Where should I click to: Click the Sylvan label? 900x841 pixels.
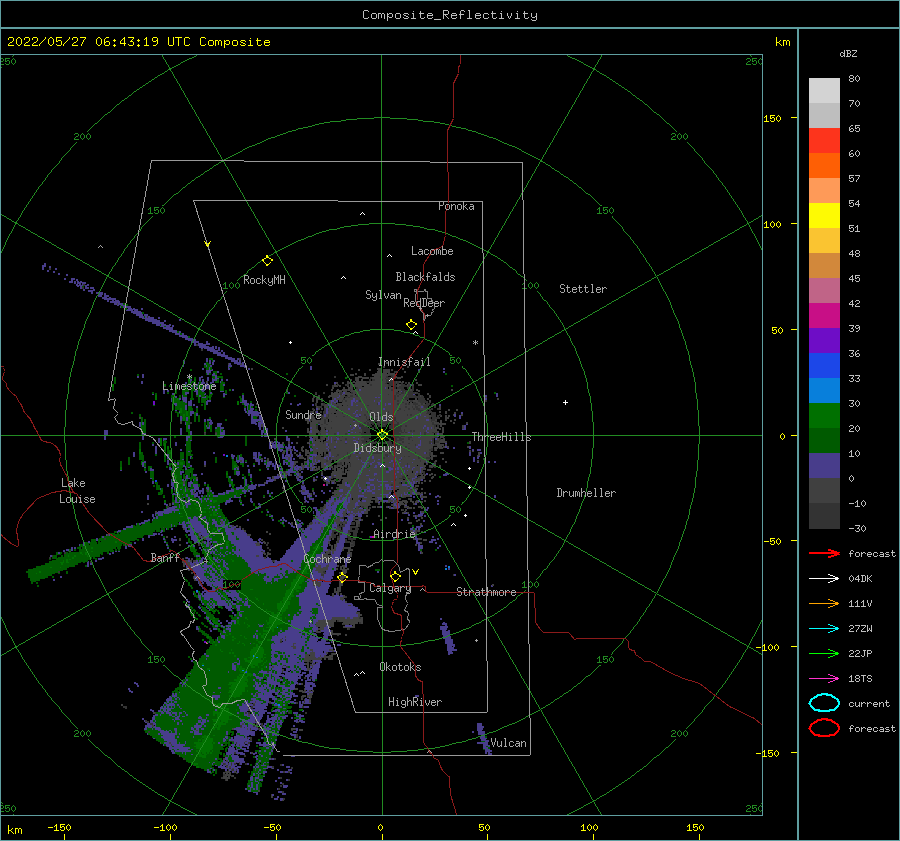pyautogui.click(x=383, y=295)
